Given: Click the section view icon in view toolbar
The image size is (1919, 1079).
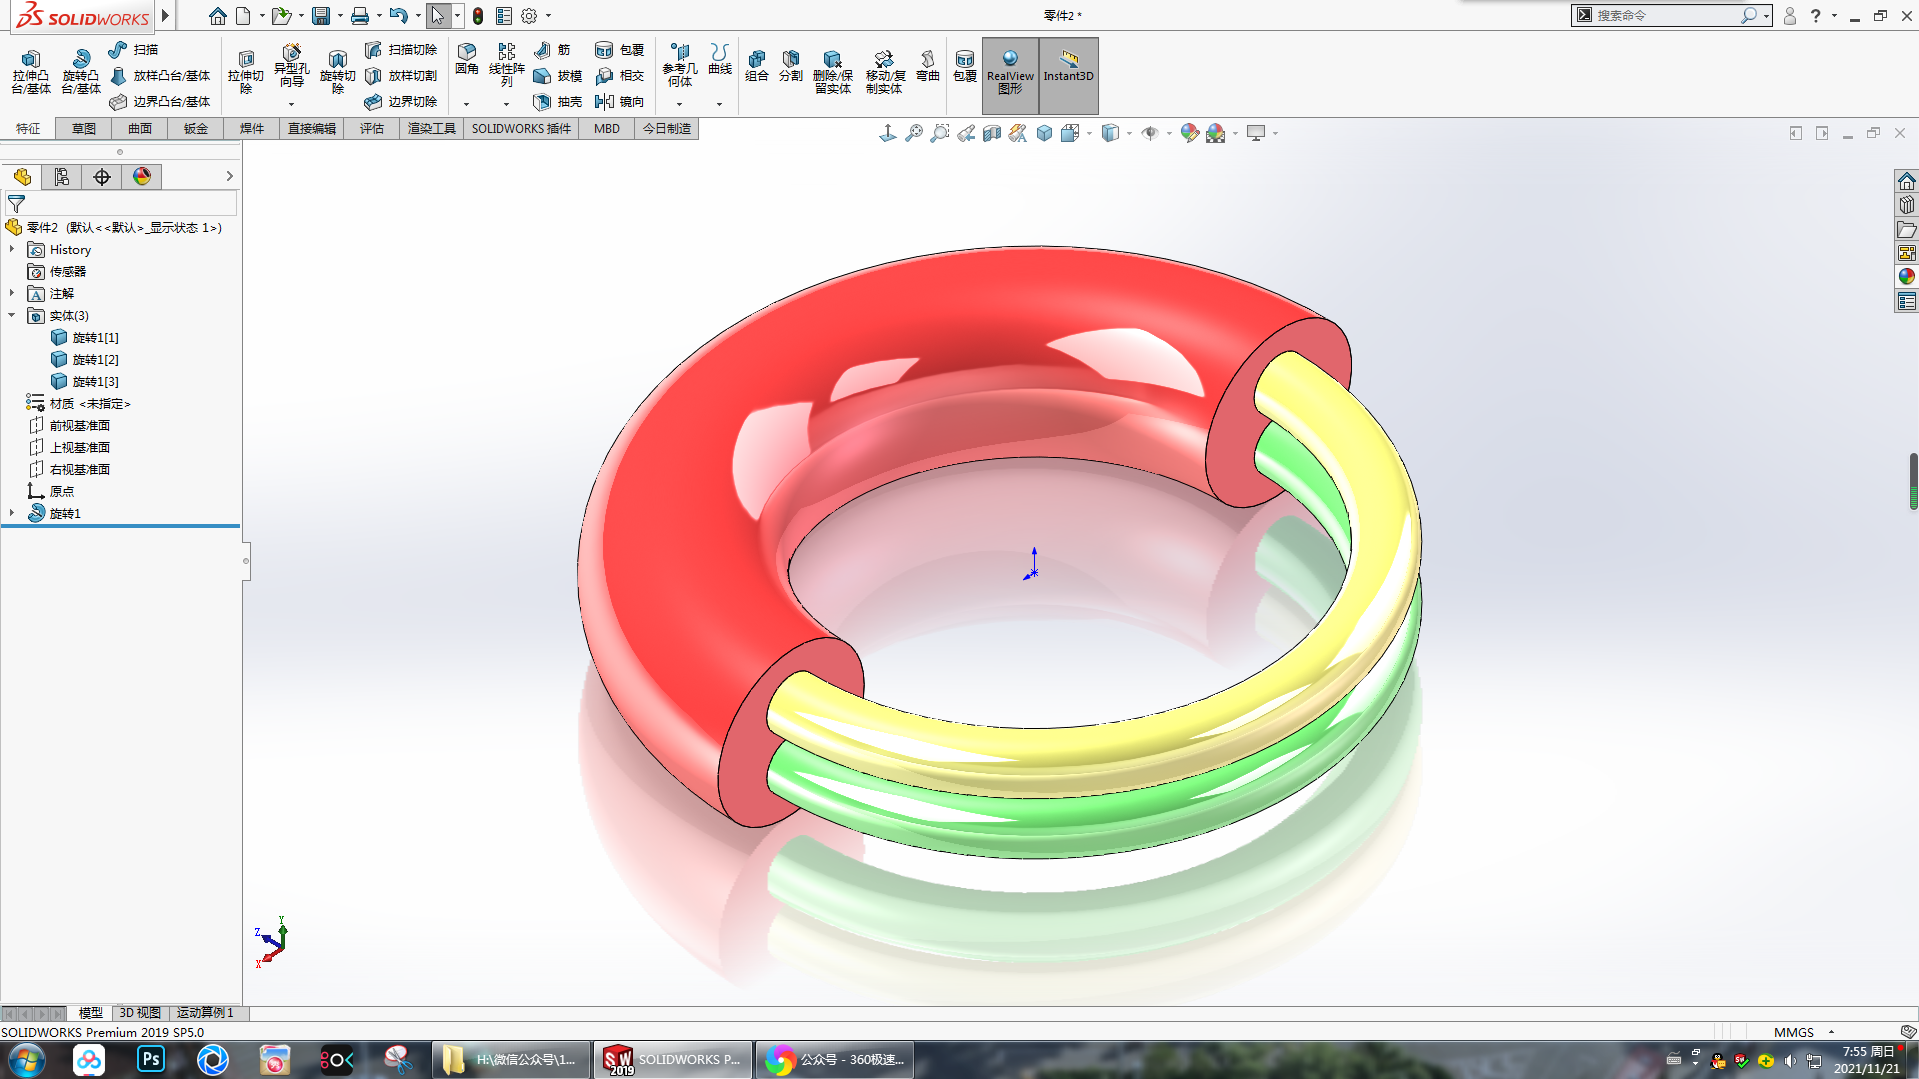Looking at the screenshot, I should click(x=991, y=133).
